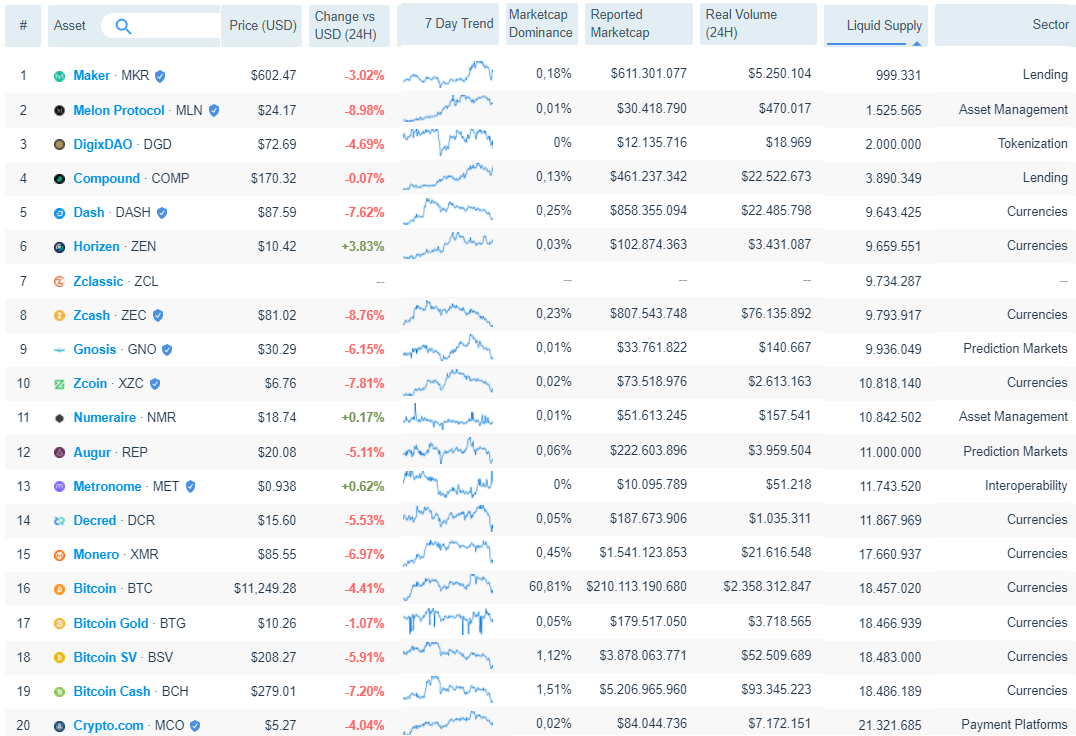The image size is (1076, 736).
Task: Click the verified badge next to DASH
Action: click(162, 213)
